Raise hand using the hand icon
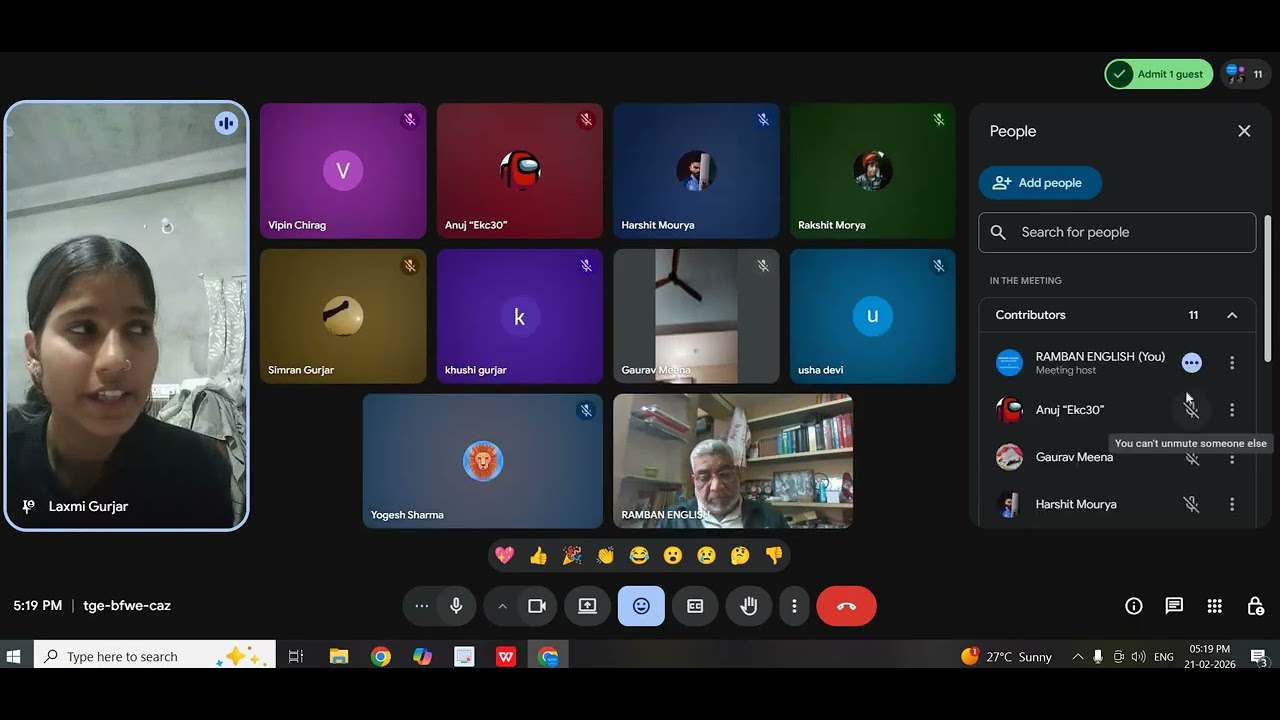Screen dimensions: 1280x720 (x=749, y=606)
